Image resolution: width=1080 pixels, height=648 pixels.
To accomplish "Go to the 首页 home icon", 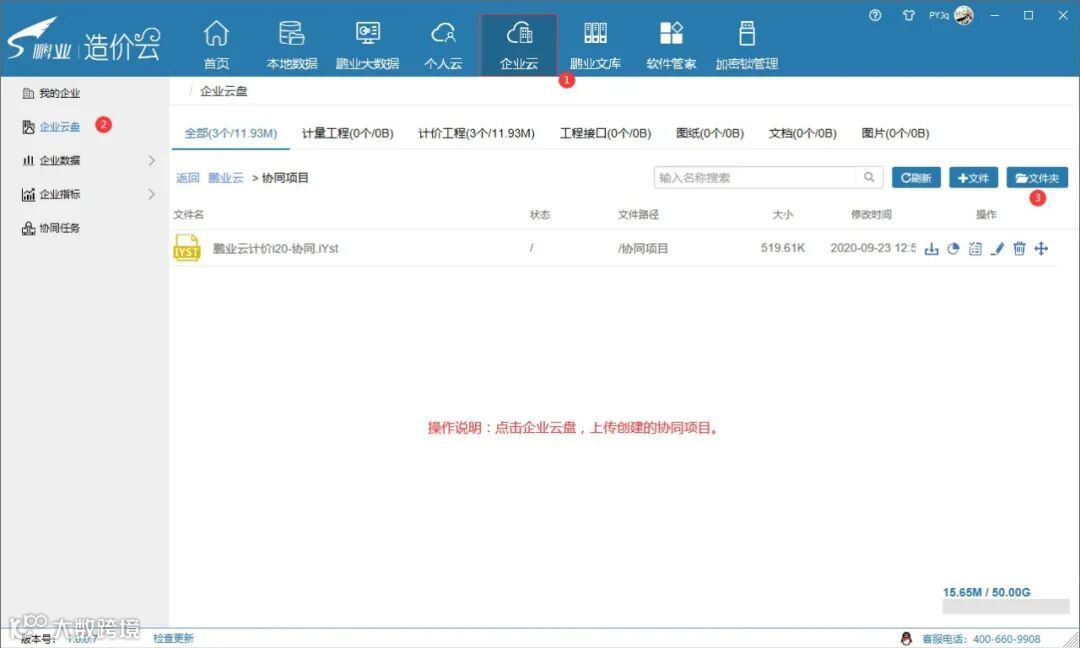I will click(216, 45).
